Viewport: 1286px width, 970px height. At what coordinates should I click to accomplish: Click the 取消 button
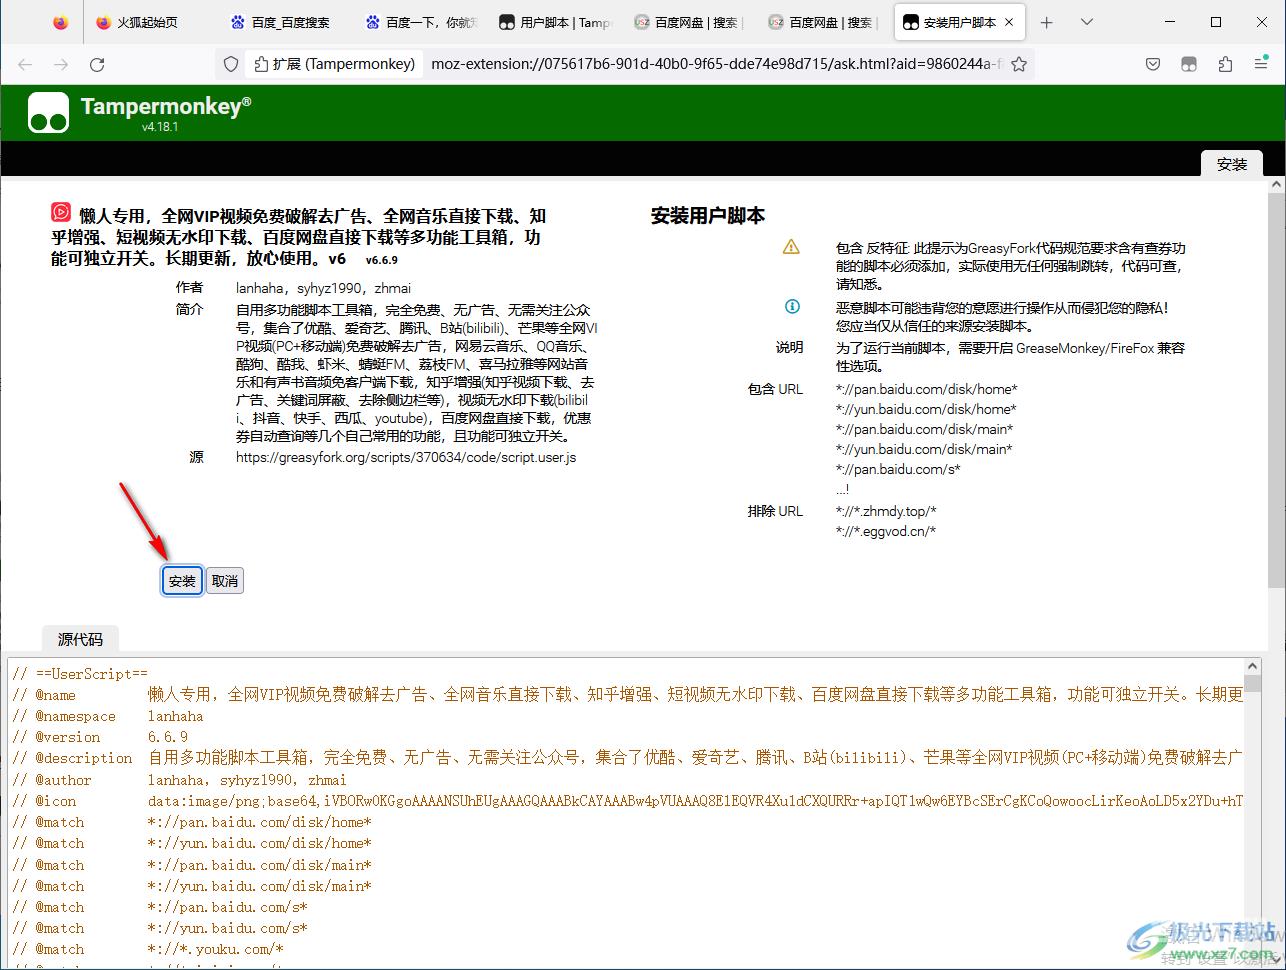[225, 581]
